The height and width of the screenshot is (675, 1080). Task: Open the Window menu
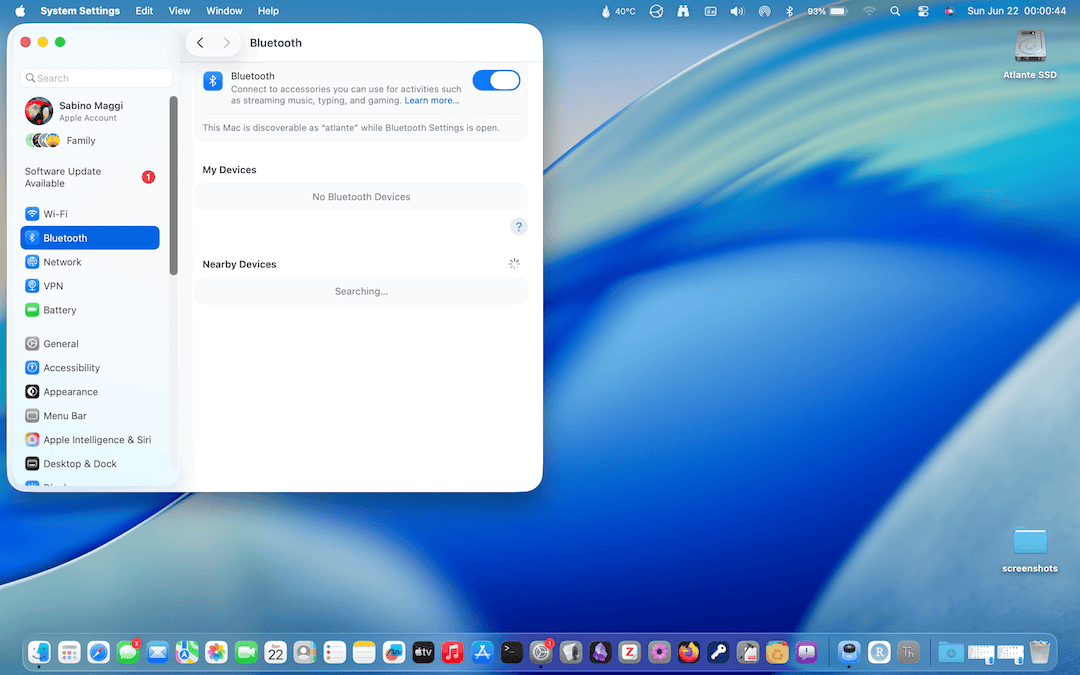pyautogui.click(x=224, y=11)
